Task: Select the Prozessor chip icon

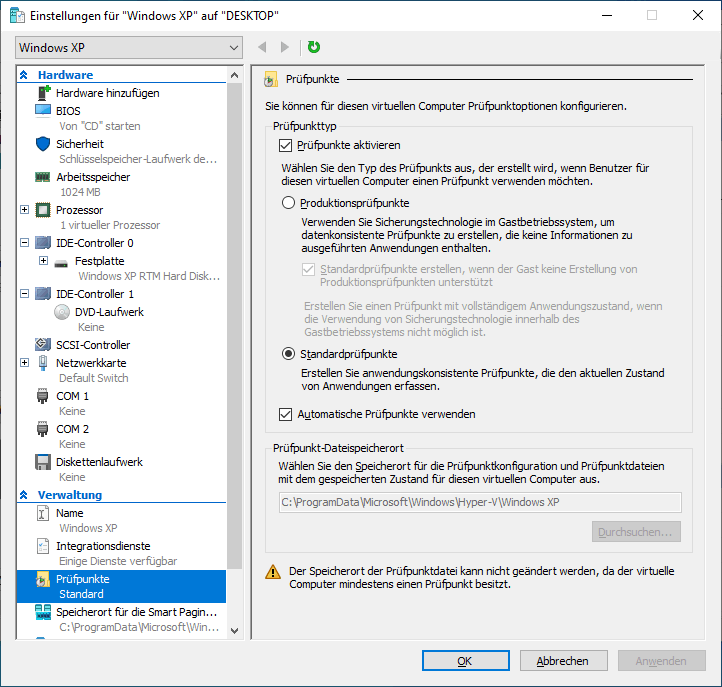Action: pos(43,210)
